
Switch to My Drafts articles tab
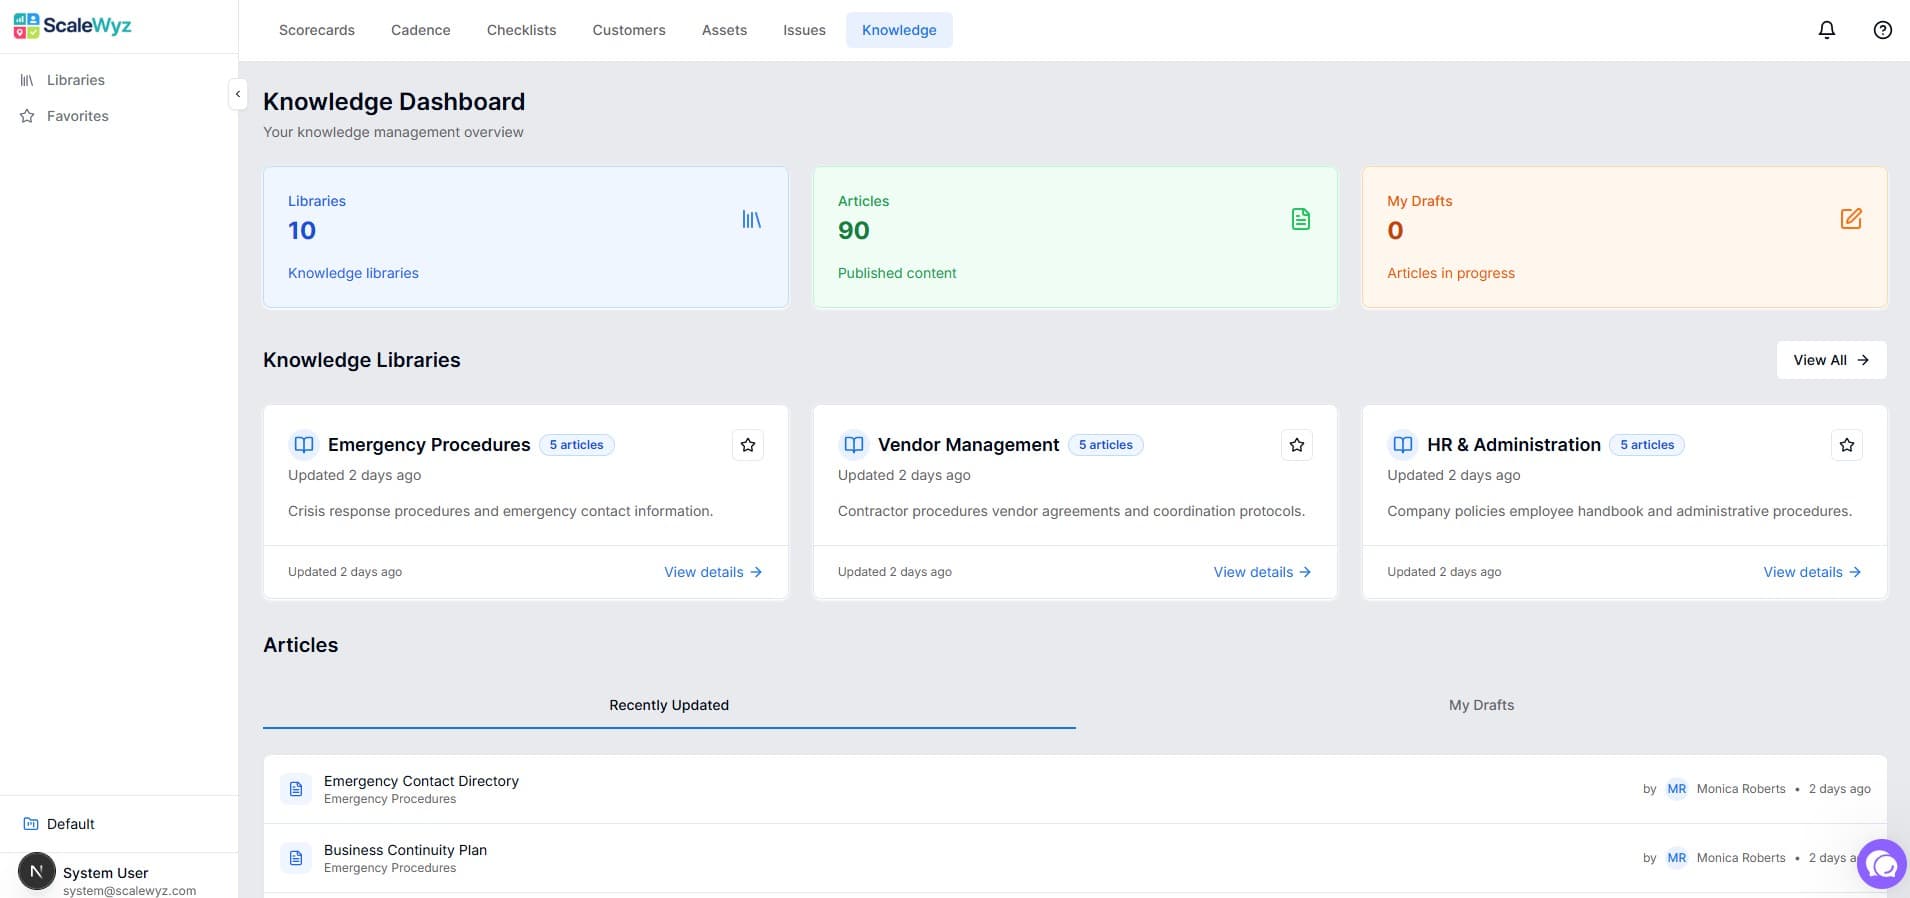(1481, 705)
